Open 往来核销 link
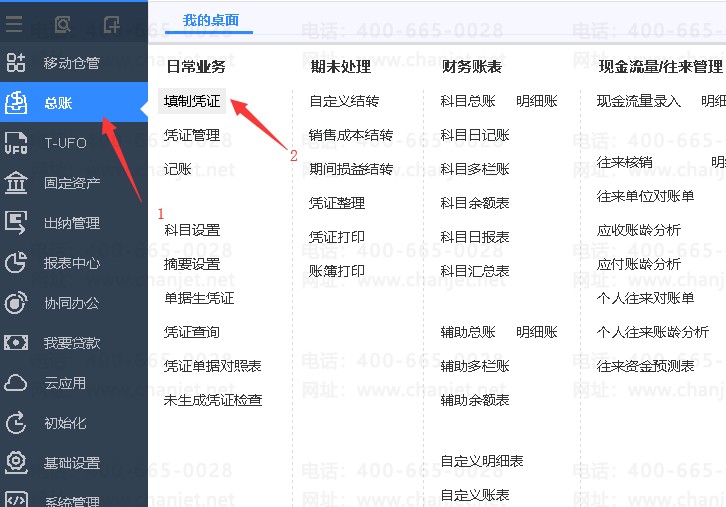The height and width of the screenshot is (507, 726). tap(625, 162)
